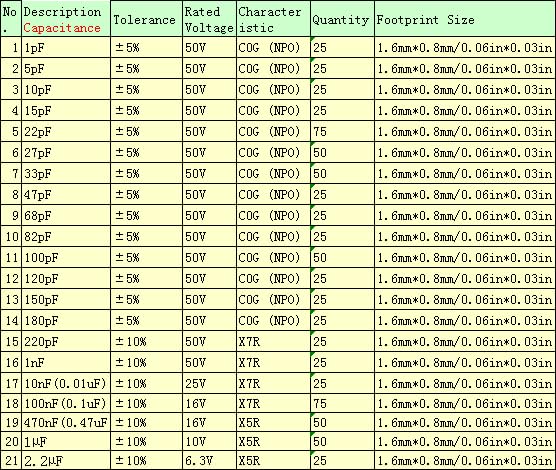Image resolution: width=556 pixels, height=470 pixels.
Task: Click the Quantity column header
Action: (342, 19)
